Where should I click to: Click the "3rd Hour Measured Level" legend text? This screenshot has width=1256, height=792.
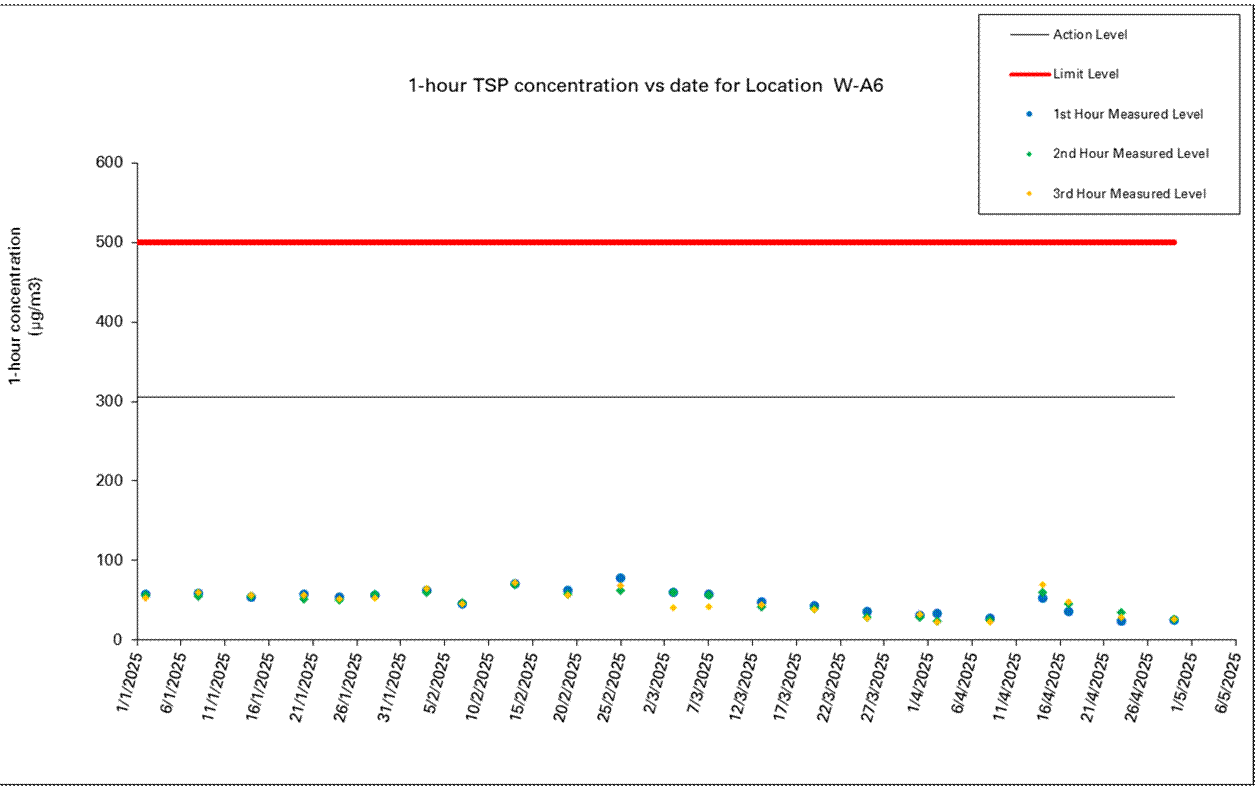(1129, 194)
